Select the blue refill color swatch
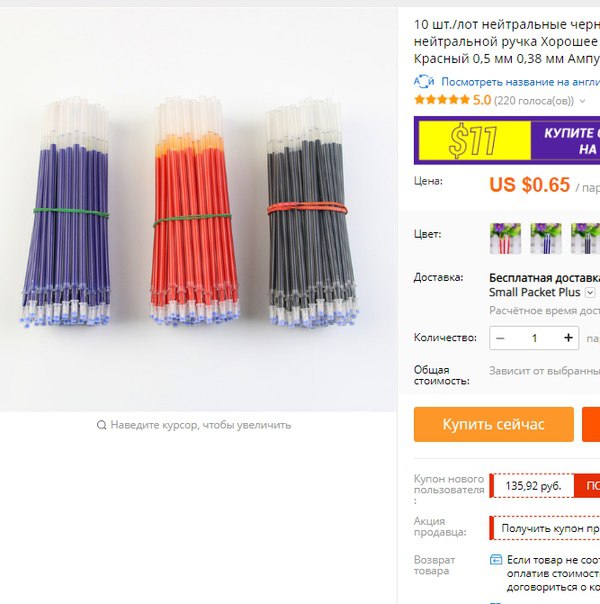 [546, 238]
